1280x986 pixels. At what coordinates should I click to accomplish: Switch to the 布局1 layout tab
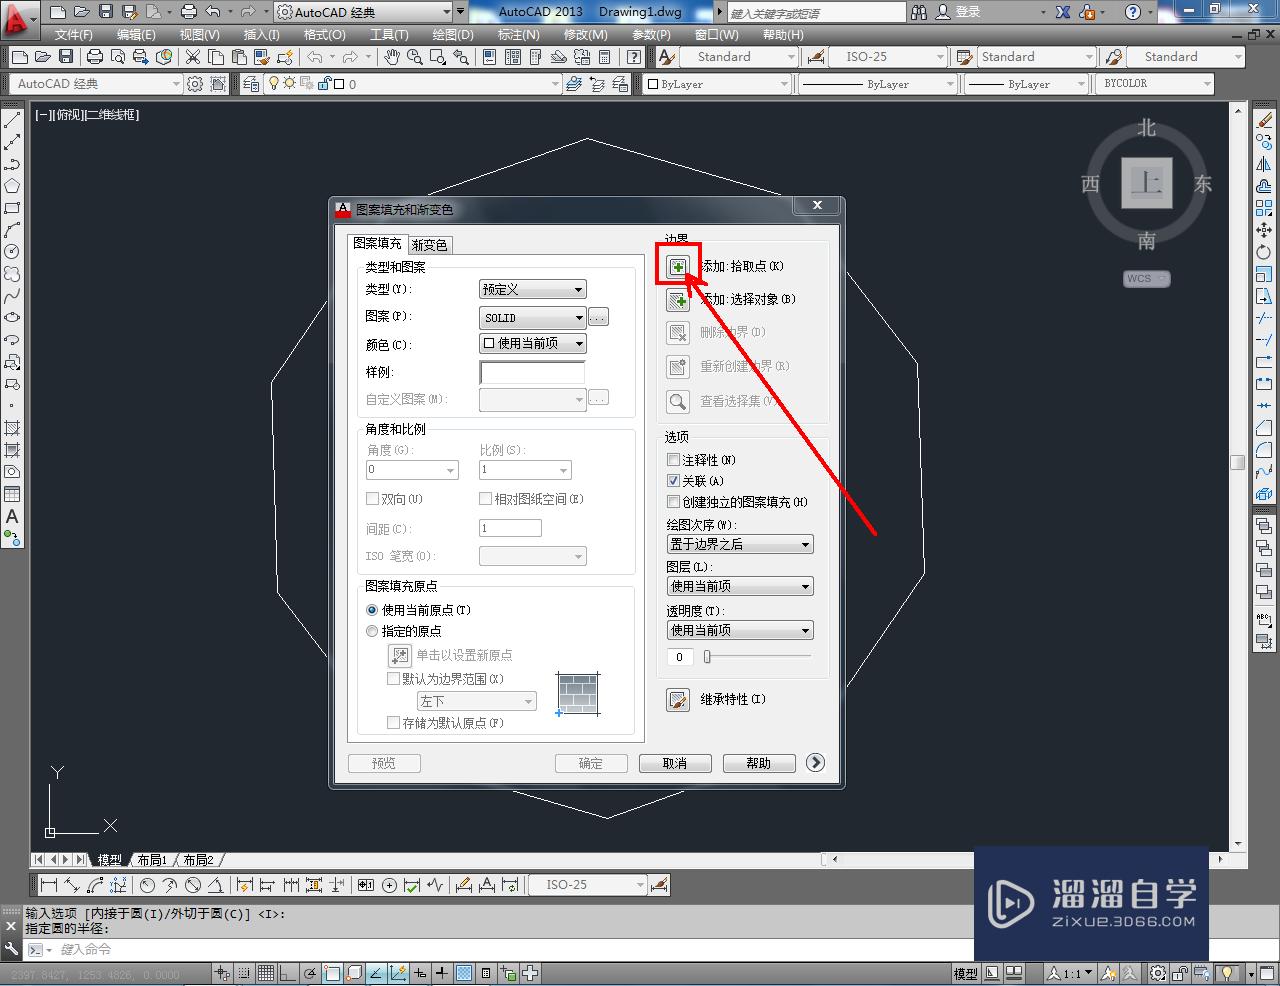pos(152,860)
